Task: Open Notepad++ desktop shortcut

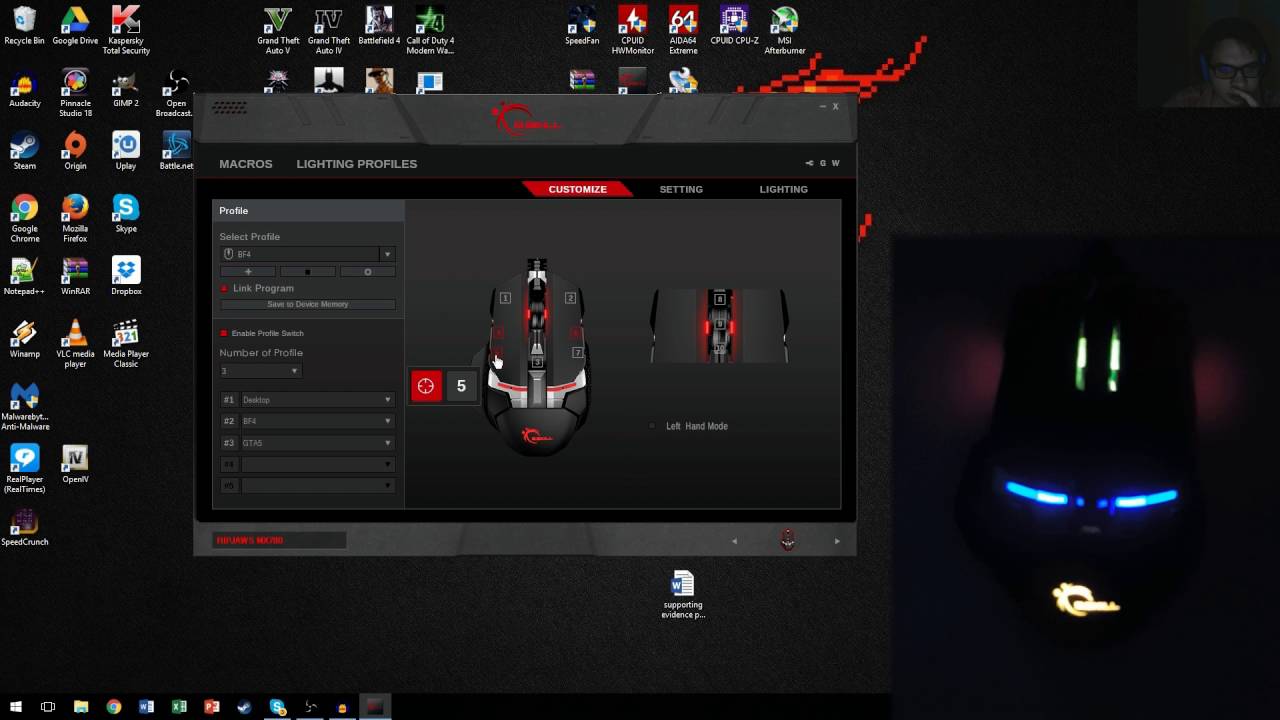Action: point(25,276)
